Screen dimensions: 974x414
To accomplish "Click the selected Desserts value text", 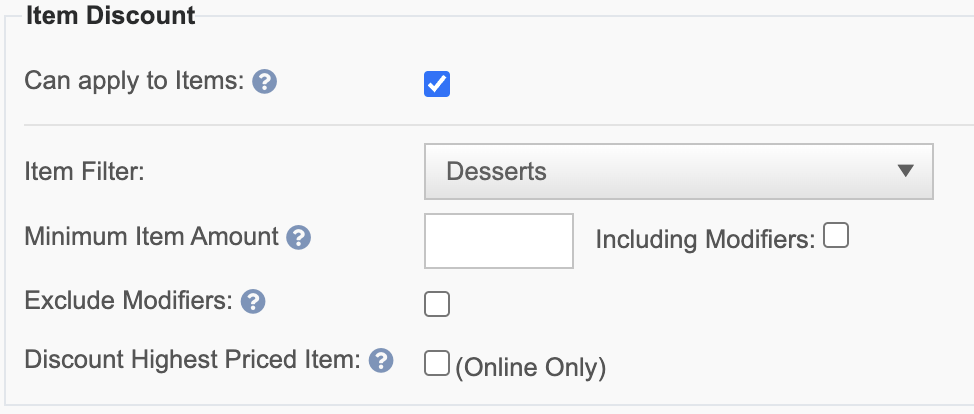I will 496,171.
